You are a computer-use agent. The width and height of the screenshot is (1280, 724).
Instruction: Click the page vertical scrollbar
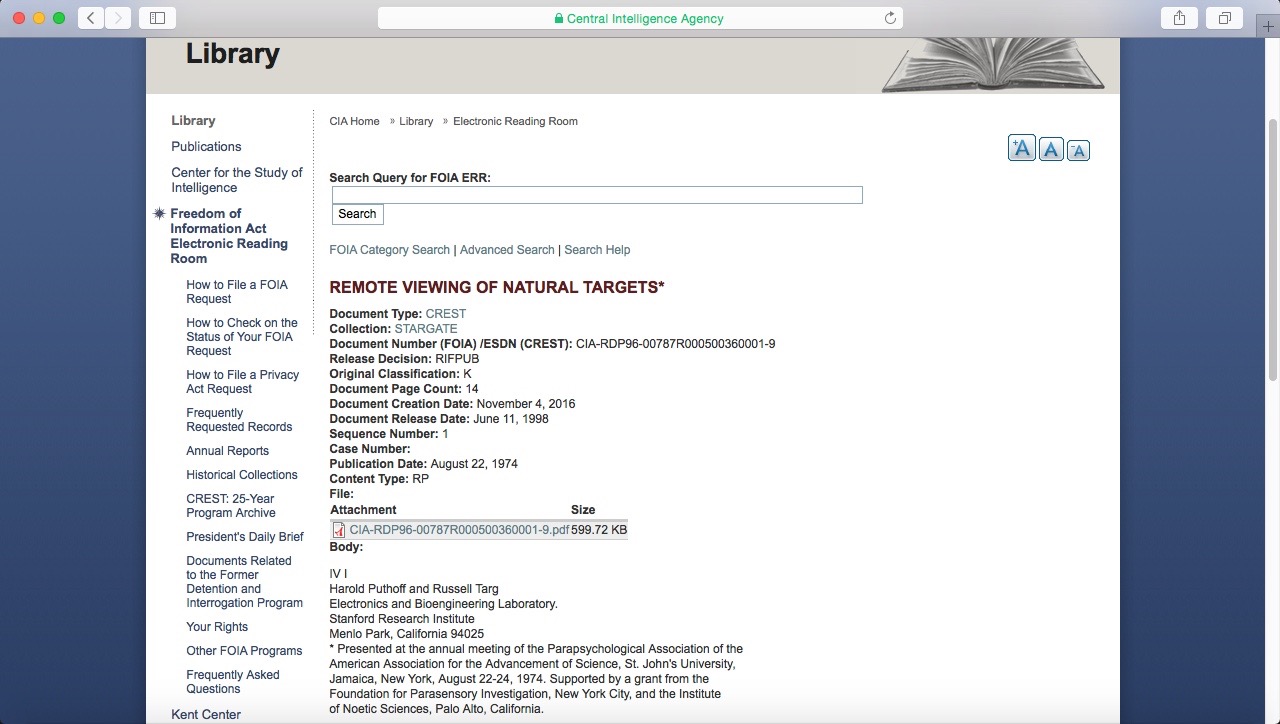coord(1273,250)
